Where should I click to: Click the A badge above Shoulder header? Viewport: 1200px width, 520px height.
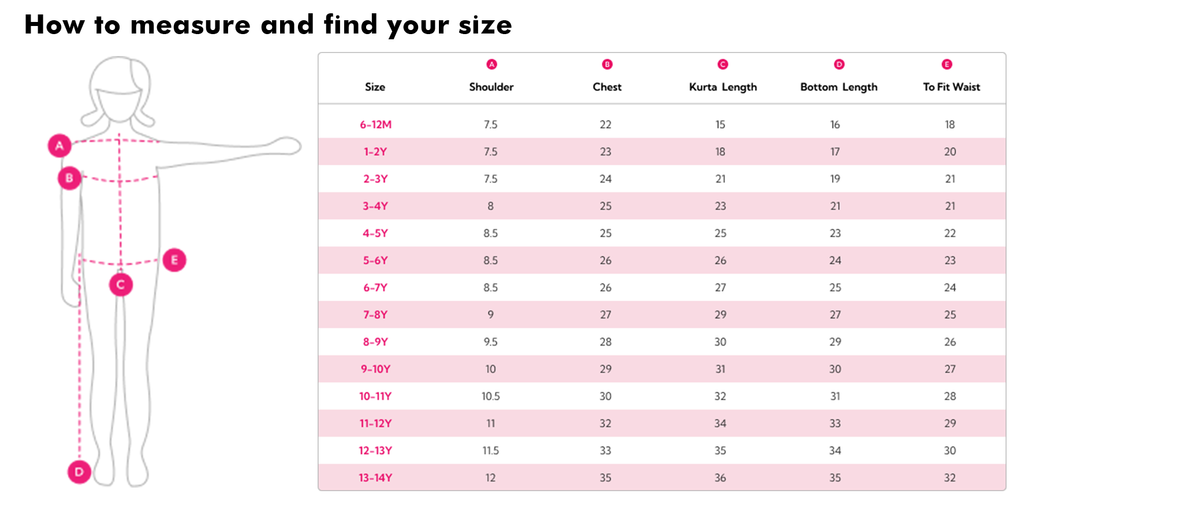[491, 64]
